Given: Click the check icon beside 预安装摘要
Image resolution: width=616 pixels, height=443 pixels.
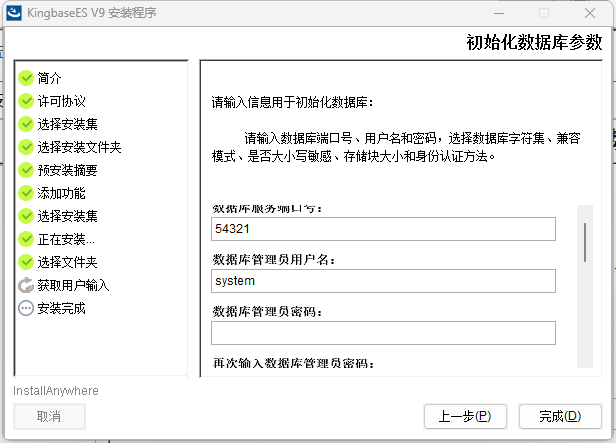Looking at the screenshot, I should click(26, 170).
